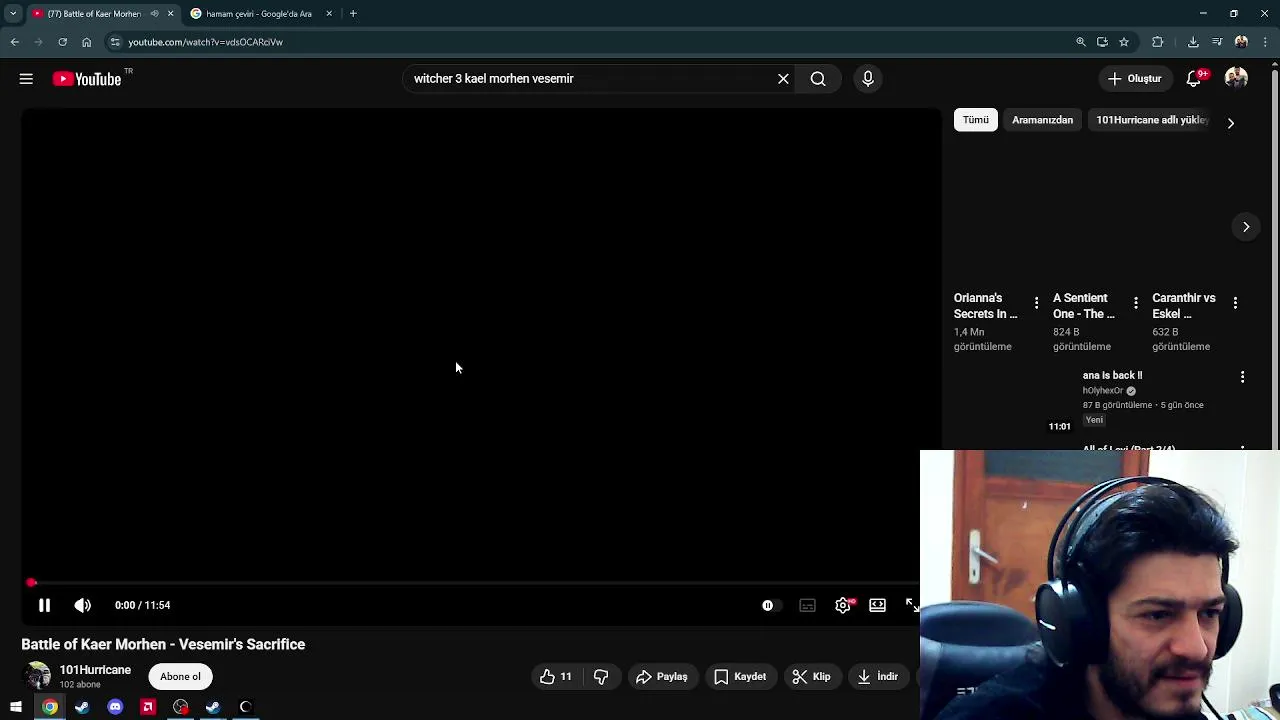Open YouTube notifications bell
This screenshot has width=1280, height=720.
pyautogui.click(x=1194, y=79)
